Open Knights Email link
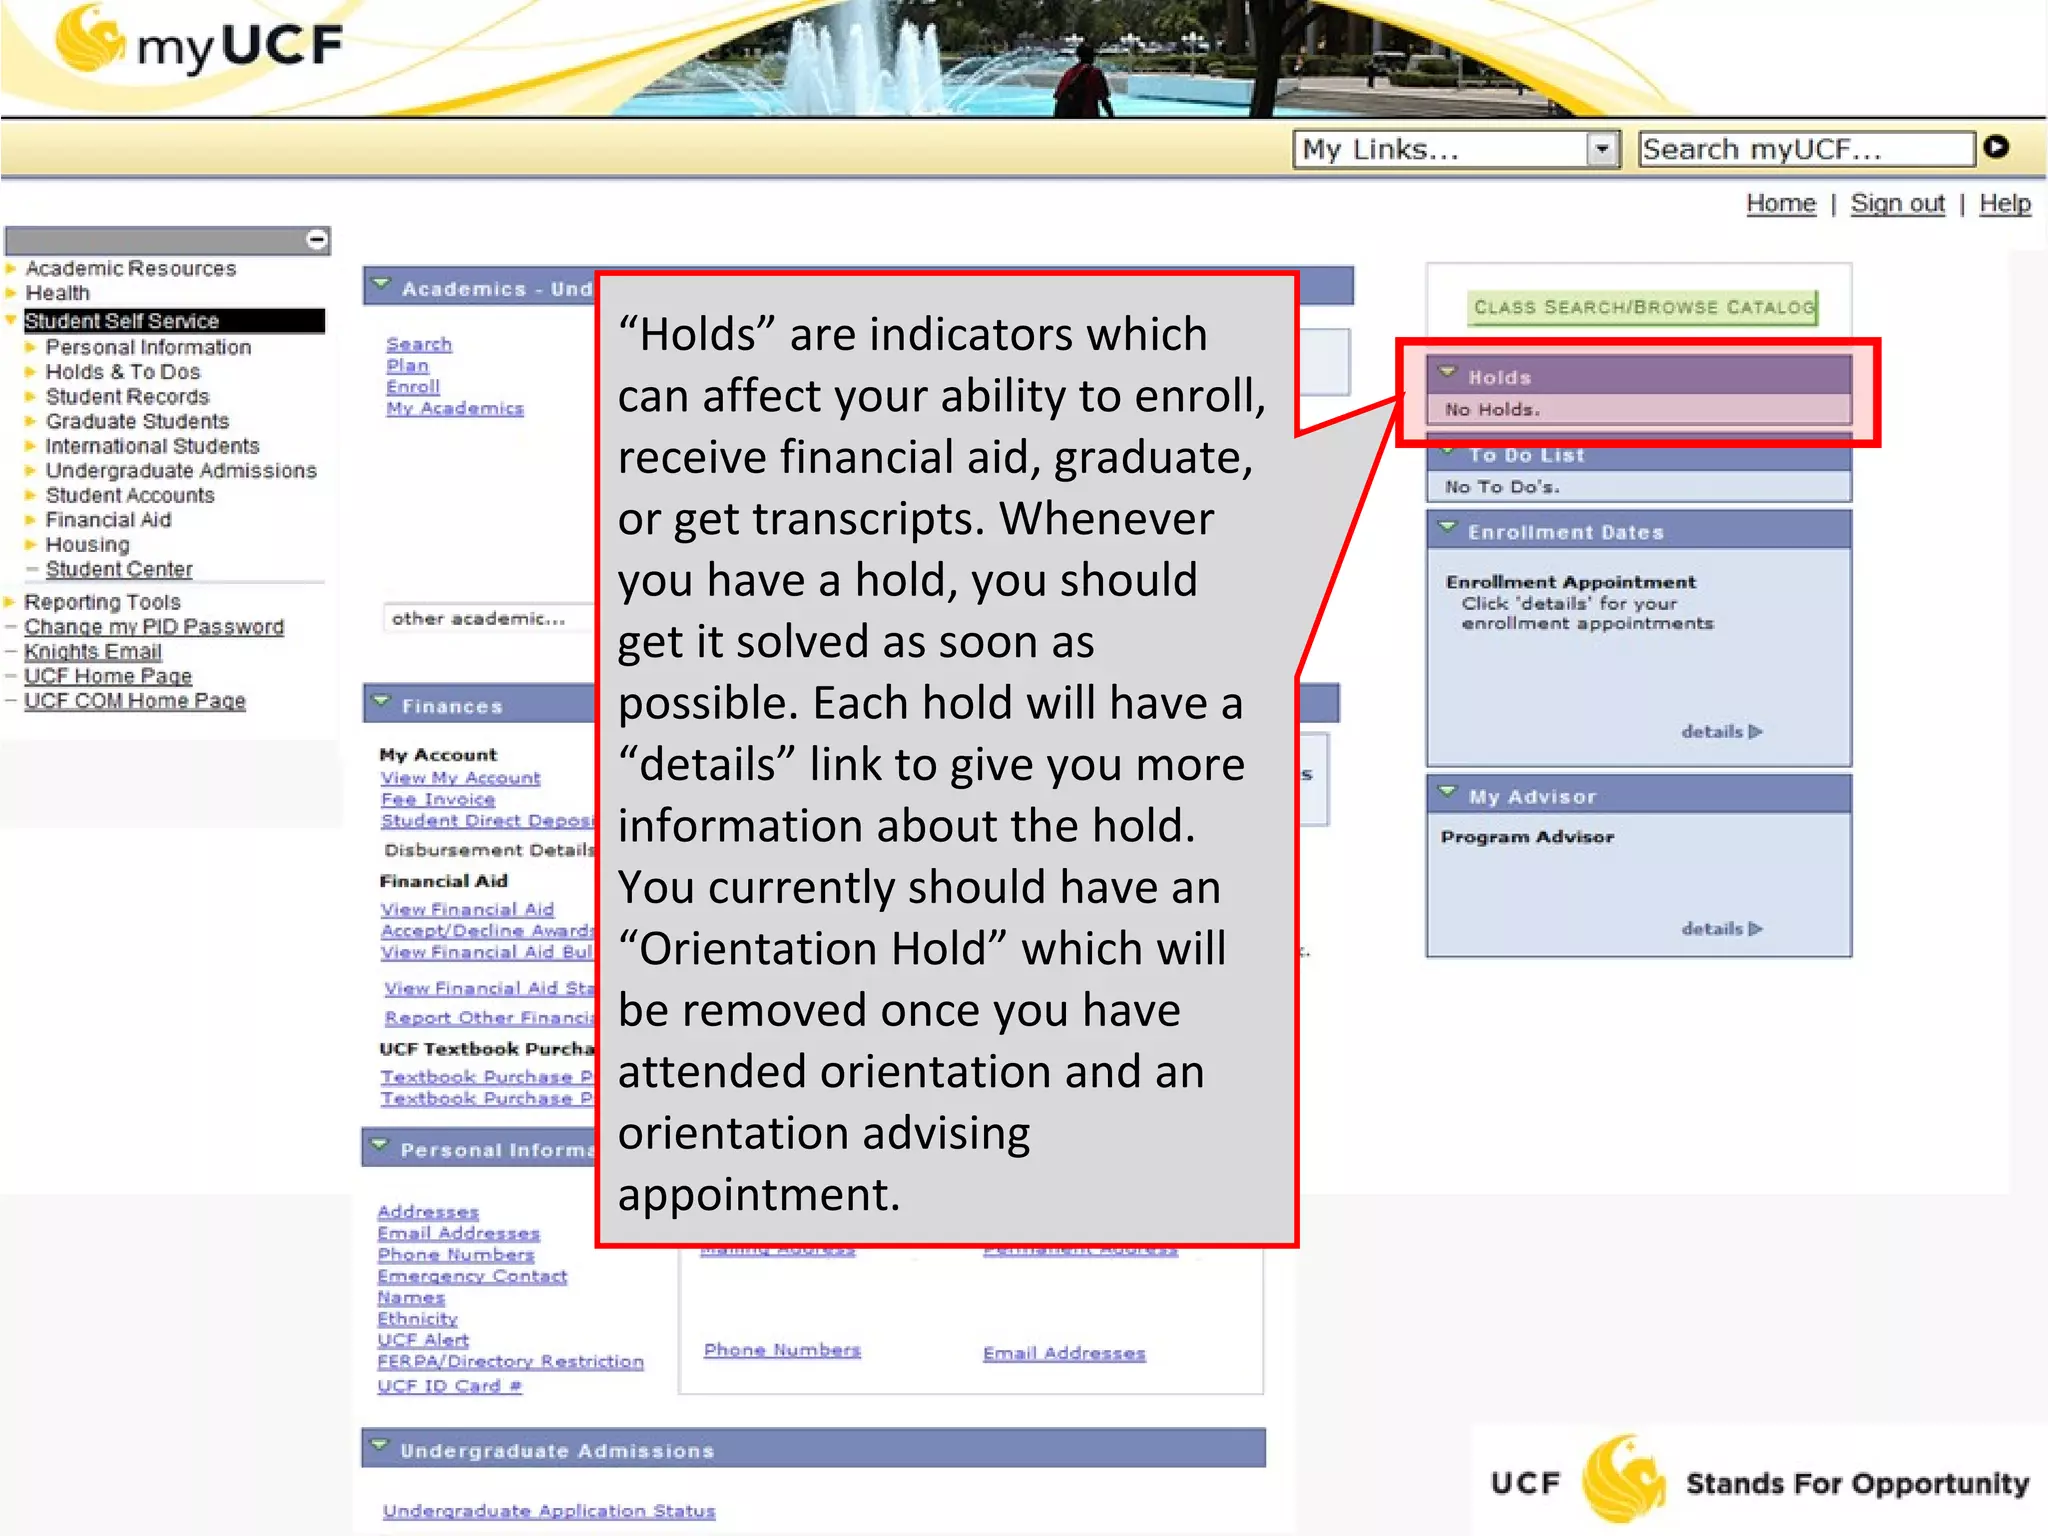Image resolution: width=2048 pixels, height=1536 pixels. pyautogui.click(x=93, y=652)
